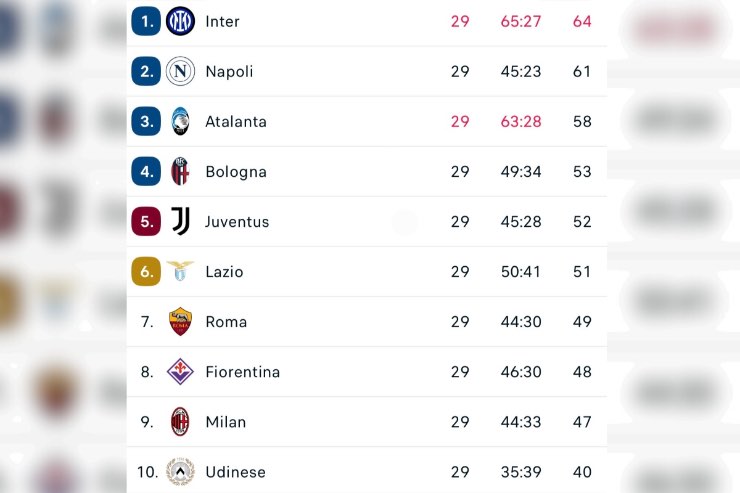Image resolution: width=740 pixels, height=493 pixels.
Task: Click the Udinese club crest icon
Action: 180,471
